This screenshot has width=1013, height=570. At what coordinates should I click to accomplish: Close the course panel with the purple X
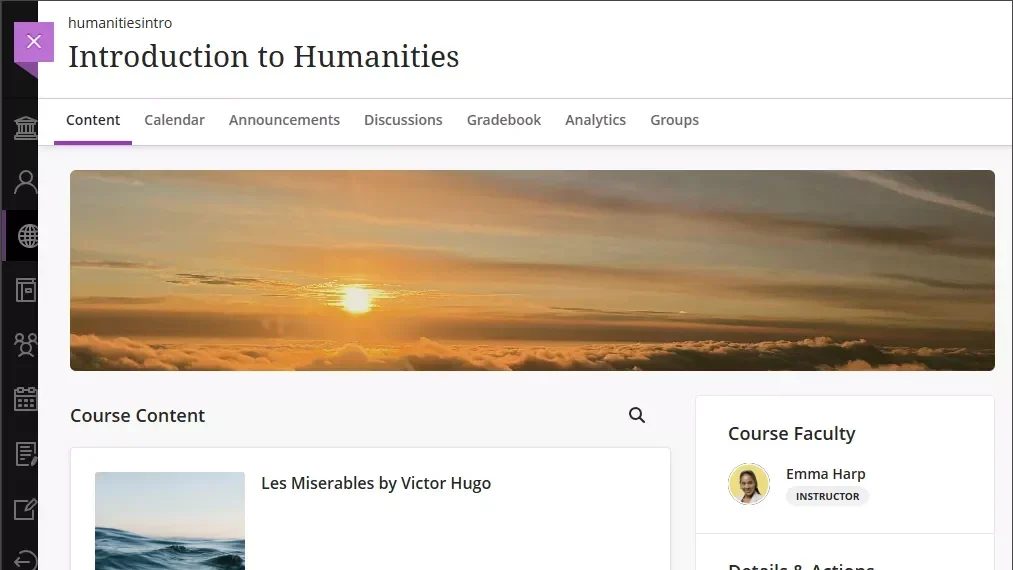[x=34, y=42]
